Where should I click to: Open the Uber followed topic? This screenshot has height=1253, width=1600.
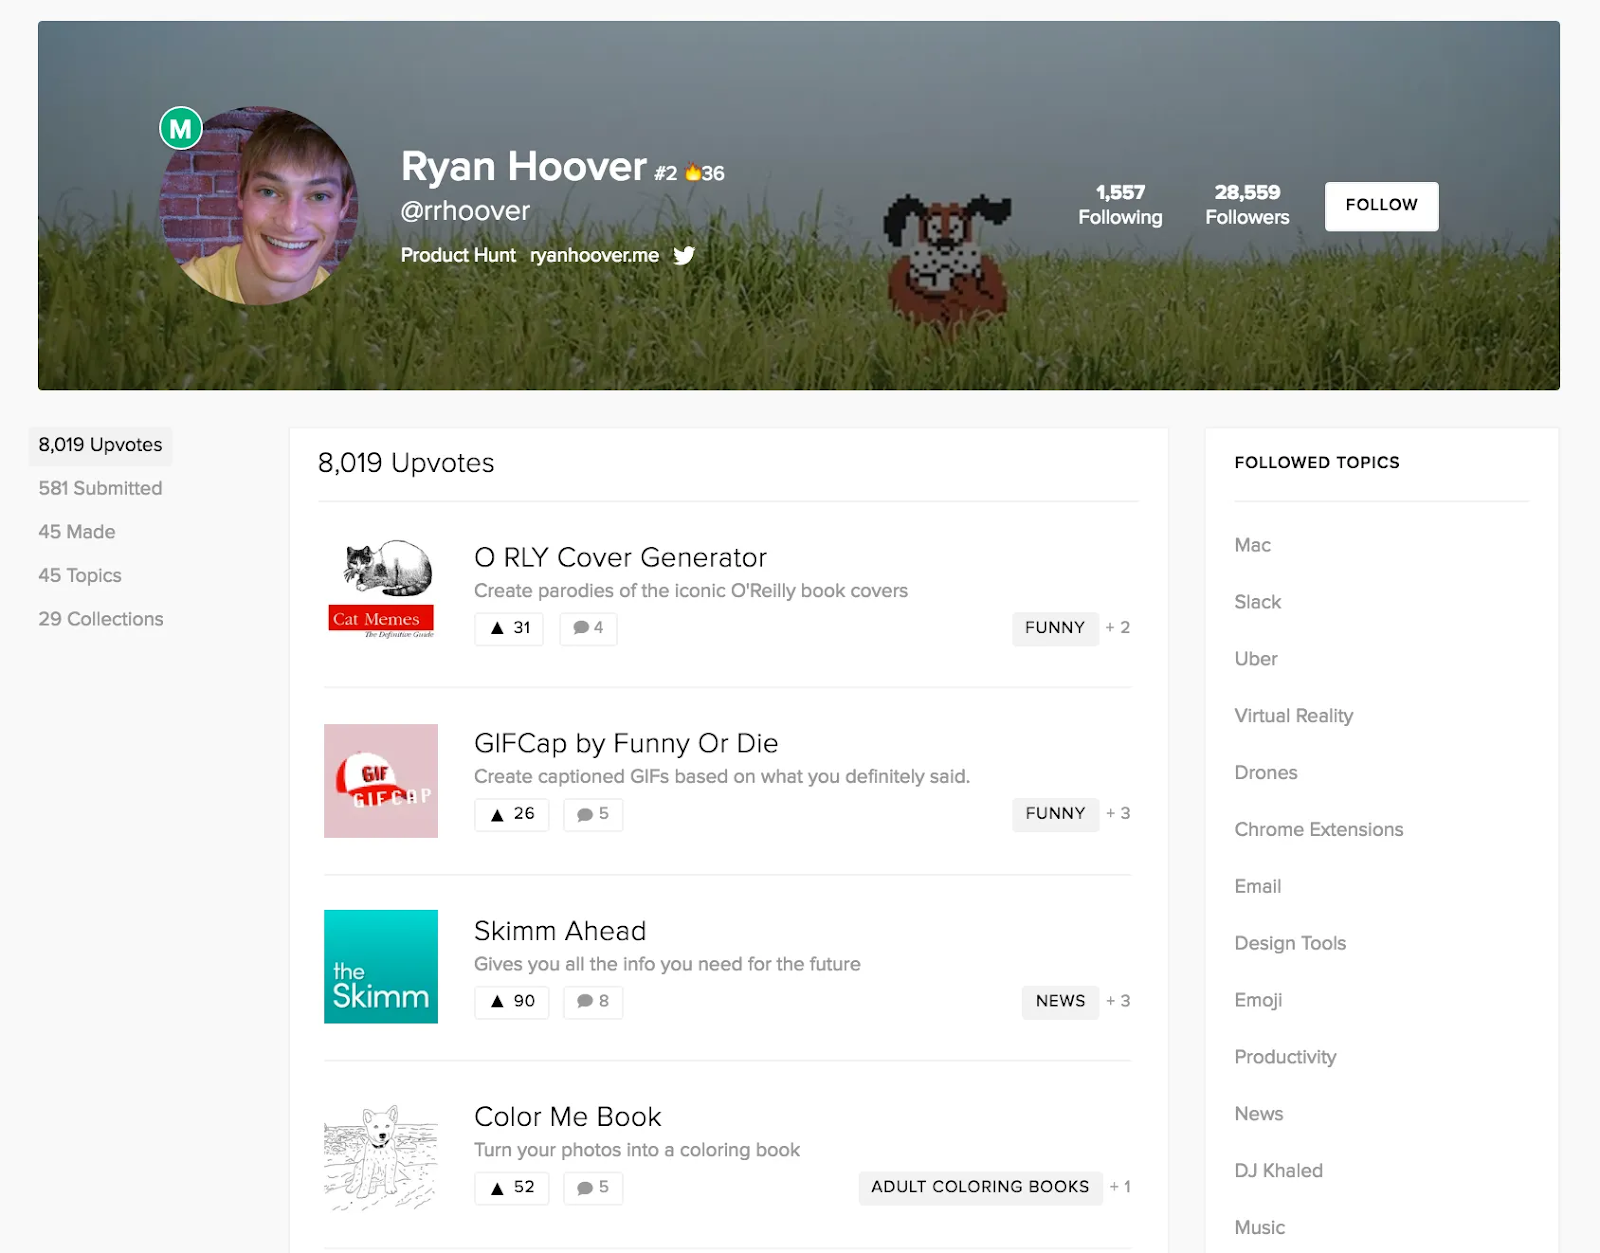click(1256, 659)
